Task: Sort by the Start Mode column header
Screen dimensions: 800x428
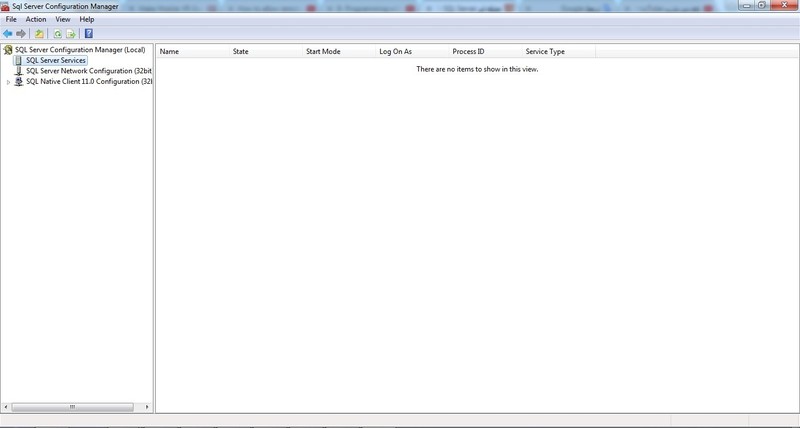Action: click(339, 52)
